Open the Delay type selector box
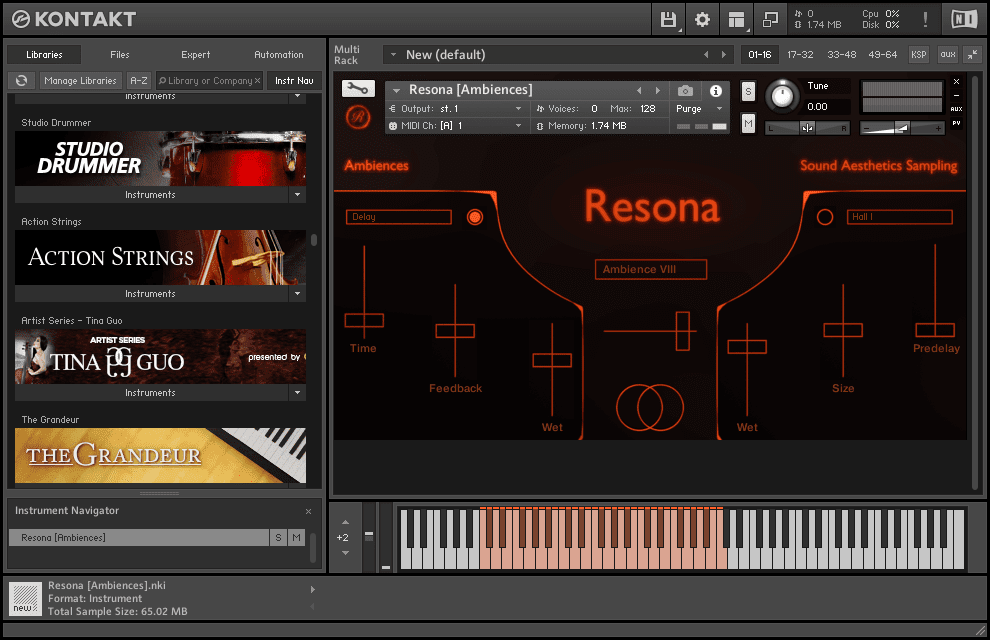Image resolution: width=990 pixels, height=640 pixels. pyautogui.click(x=398, y=217)
